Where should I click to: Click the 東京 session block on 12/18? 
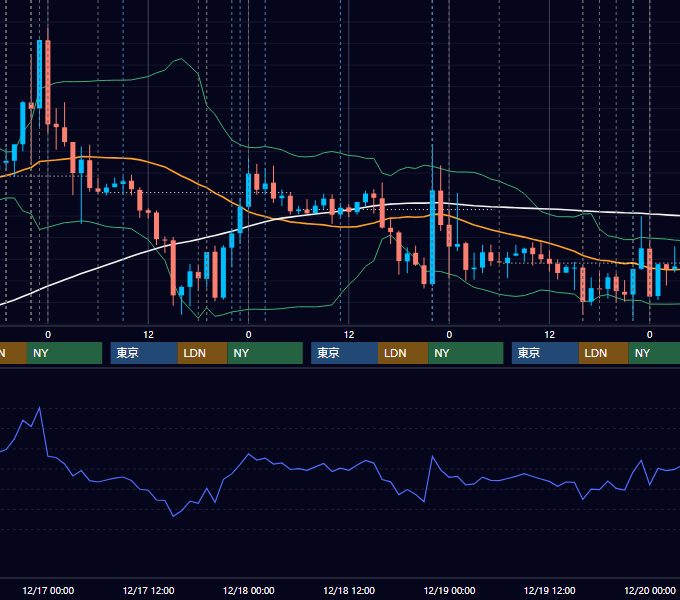tap(345, 353)
